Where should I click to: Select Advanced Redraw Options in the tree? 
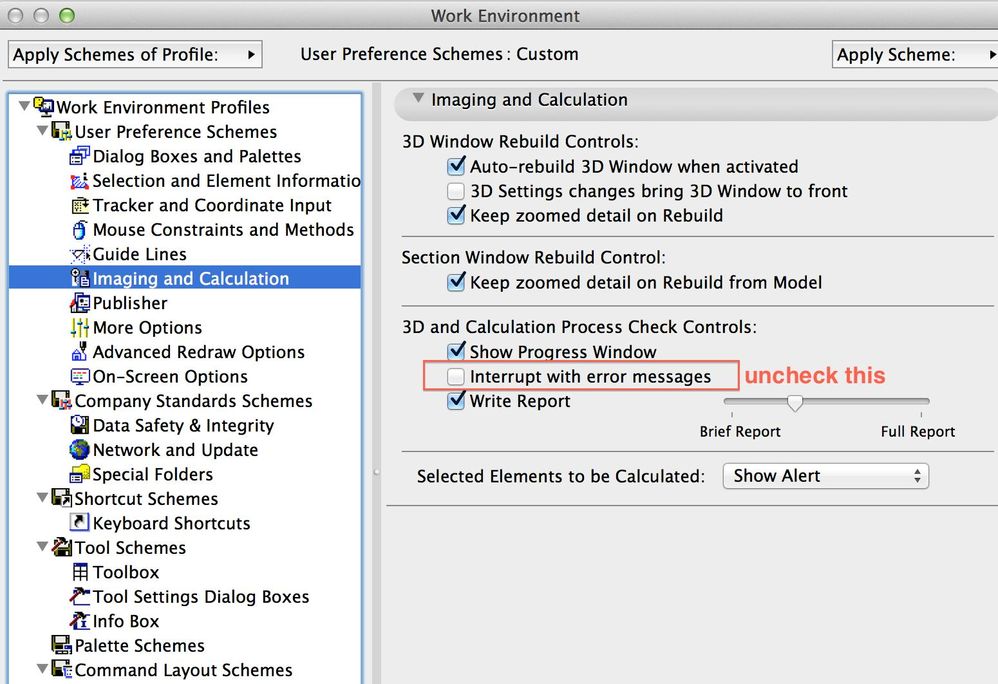[x=198, y=352]
